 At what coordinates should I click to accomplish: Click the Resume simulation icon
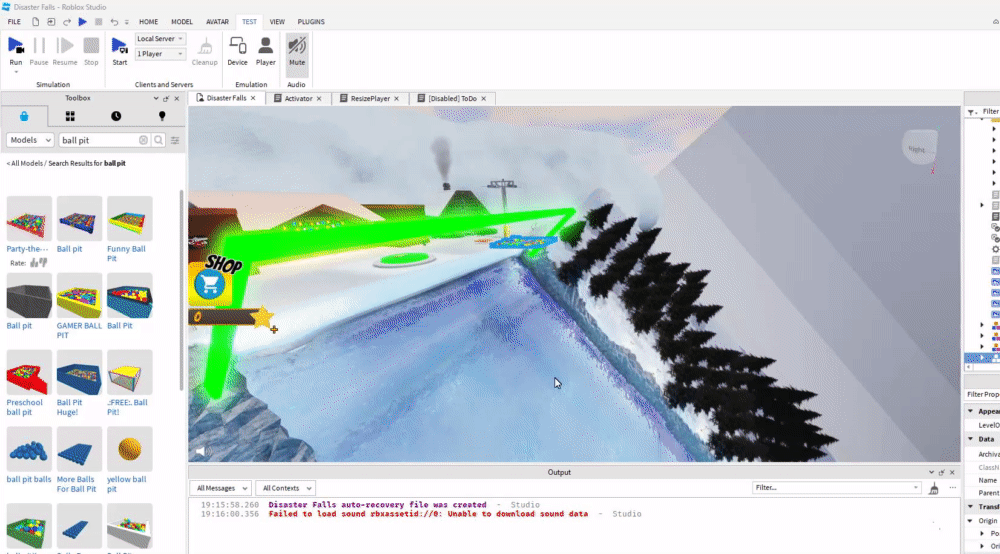(64, 46)
